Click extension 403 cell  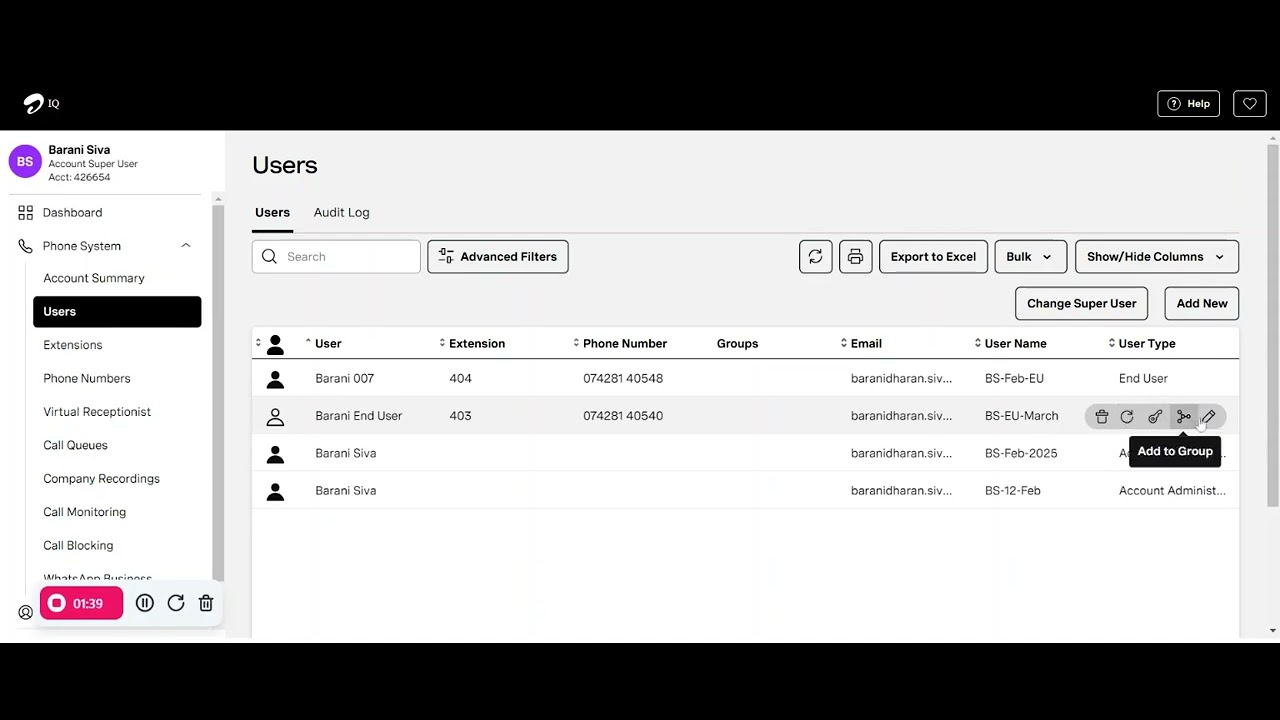click(460, 416)
